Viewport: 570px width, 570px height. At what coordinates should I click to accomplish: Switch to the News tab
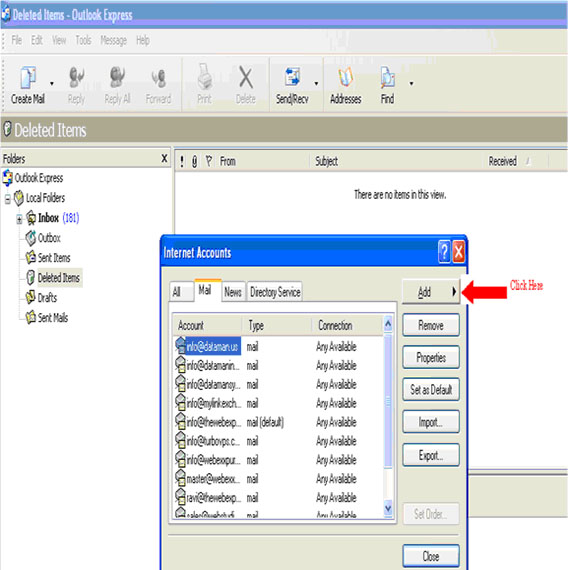(x=233, y=292)
